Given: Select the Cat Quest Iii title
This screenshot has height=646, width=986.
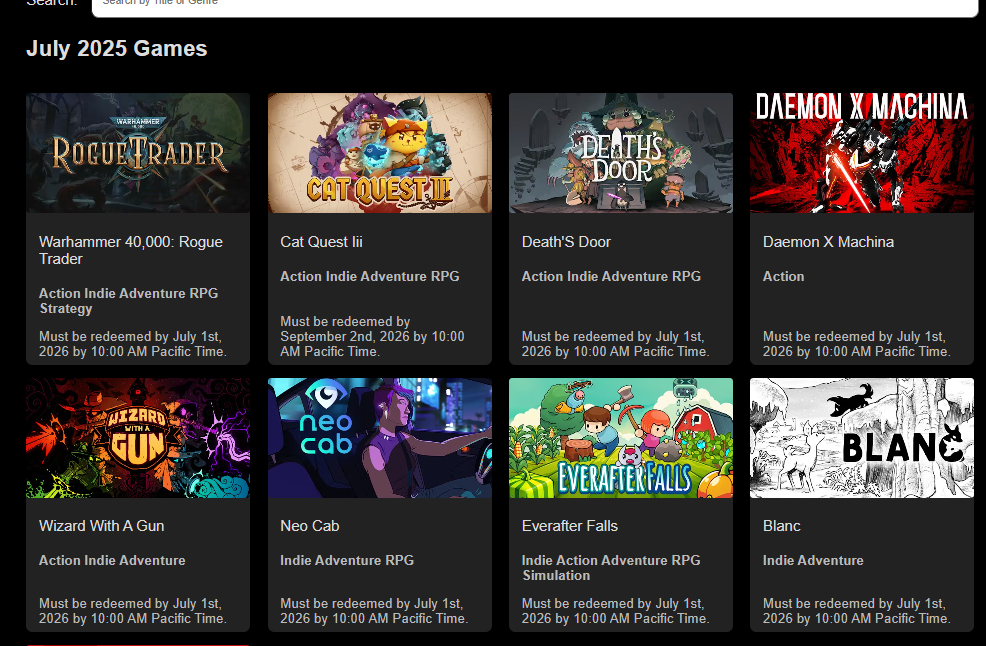Looking at the screenshot, I should (x=321, y=242).
